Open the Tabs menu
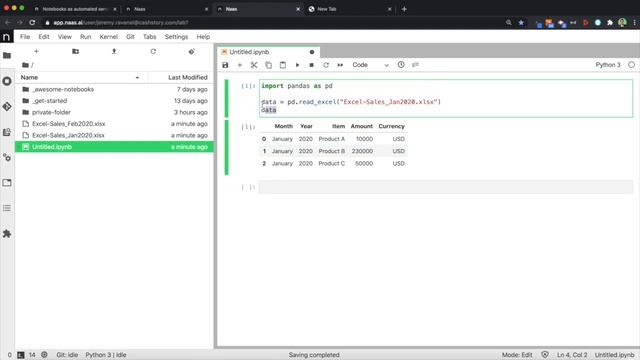 [x=149, y=37]
